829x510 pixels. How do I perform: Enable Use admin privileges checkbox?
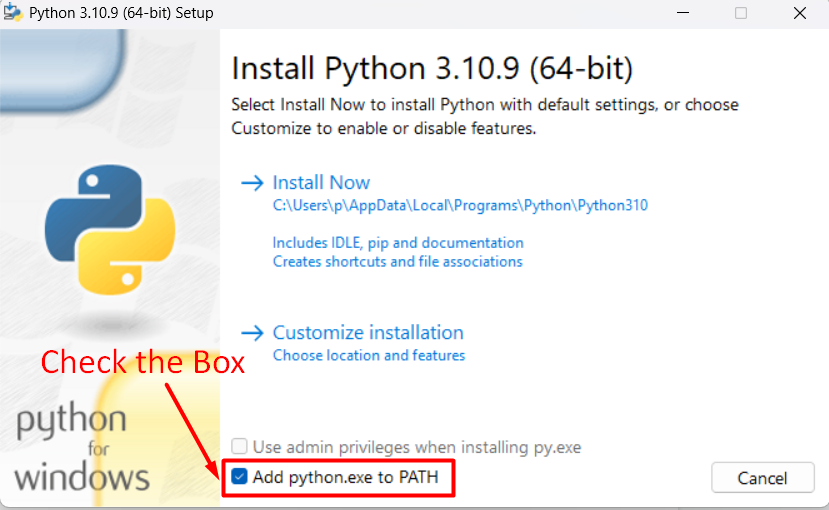240,447
